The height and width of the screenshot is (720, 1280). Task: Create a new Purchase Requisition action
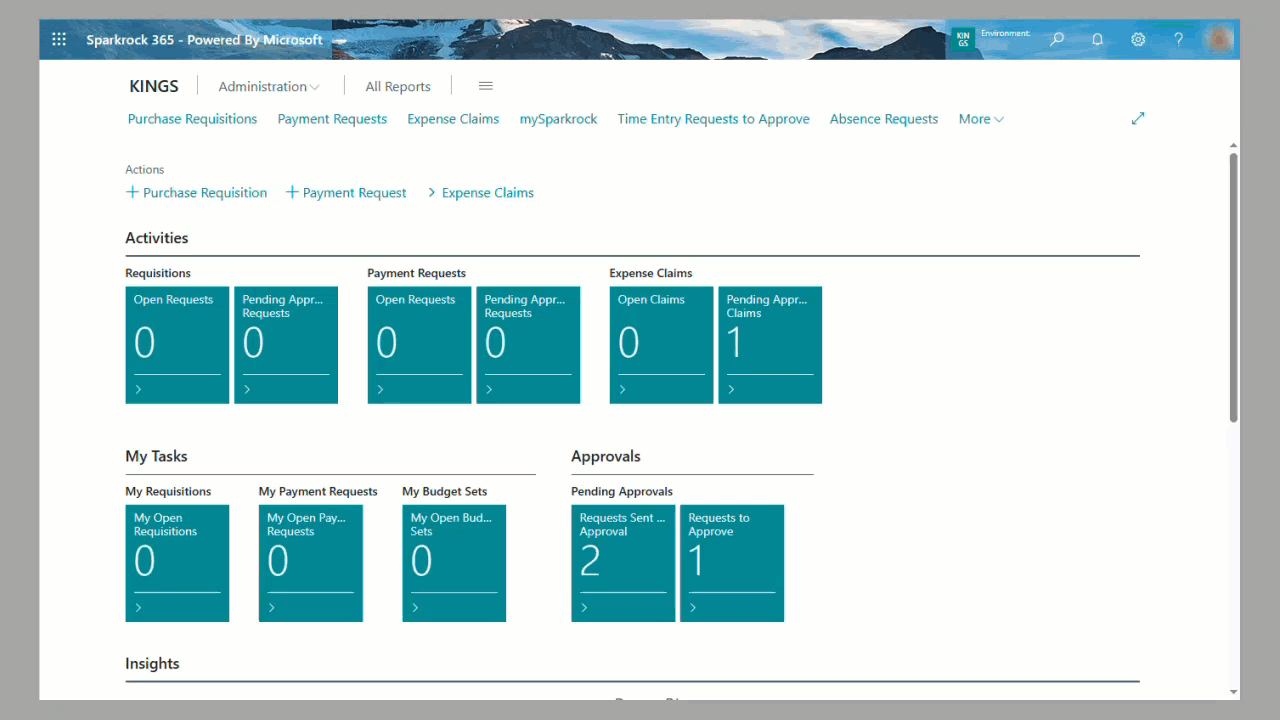coord(196,192)
